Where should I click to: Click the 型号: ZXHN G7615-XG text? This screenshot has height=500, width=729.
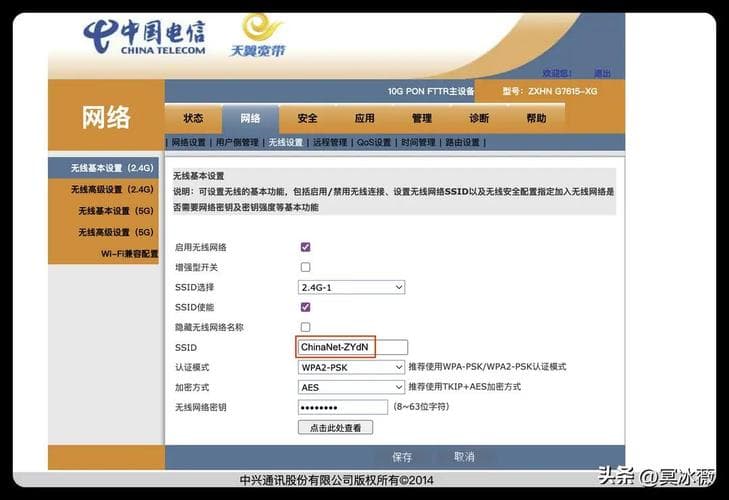pos(550,91)
